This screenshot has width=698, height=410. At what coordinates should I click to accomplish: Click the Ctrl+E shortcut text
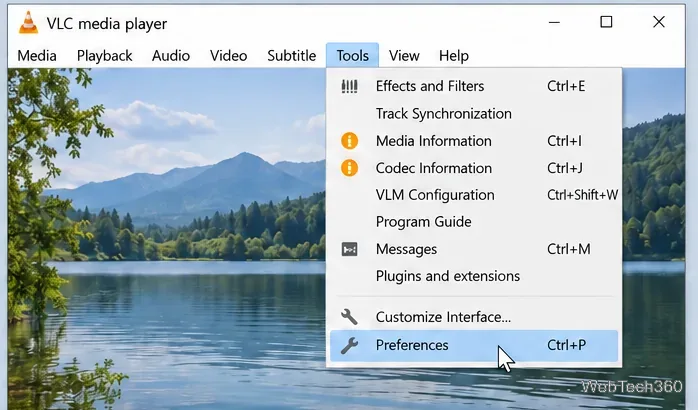566,86
